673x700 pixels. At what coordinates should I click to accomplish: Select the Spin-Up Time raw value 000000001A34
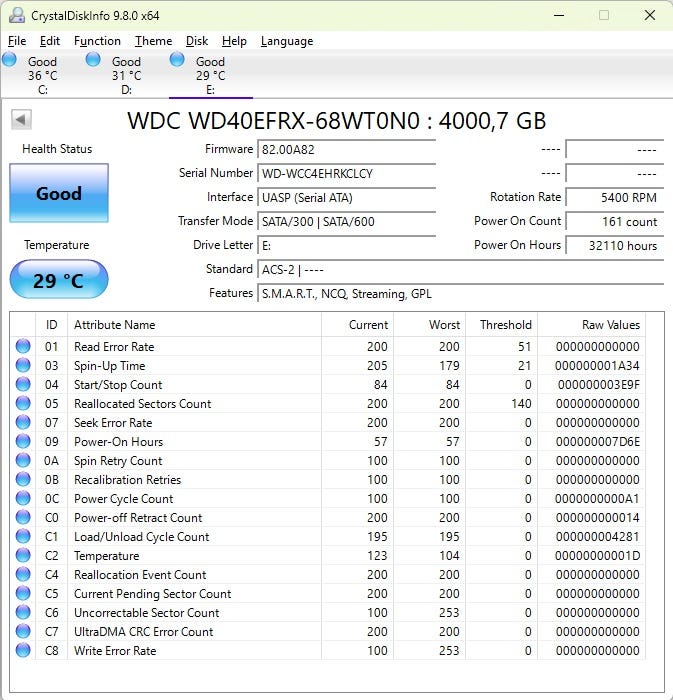(x=597, y=366)
